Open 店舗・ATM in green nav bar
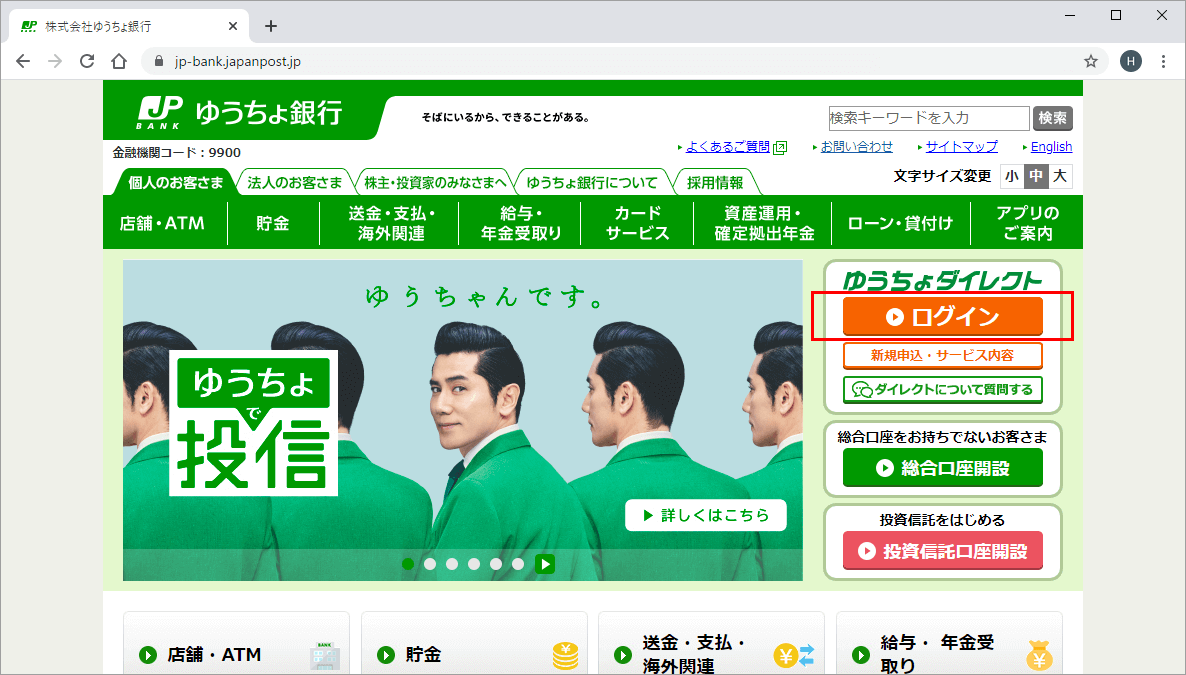1186x675 pixels. [163, 223]
